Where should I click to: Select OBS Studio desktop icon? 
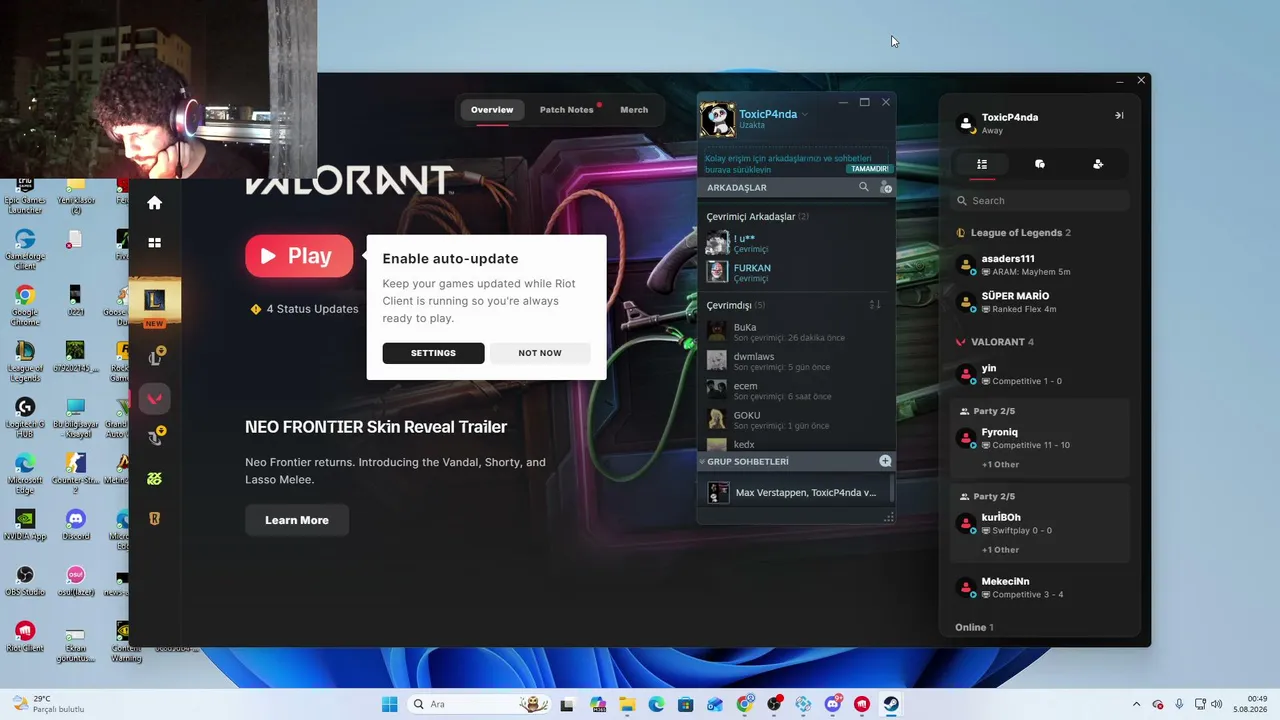[25, 581]
